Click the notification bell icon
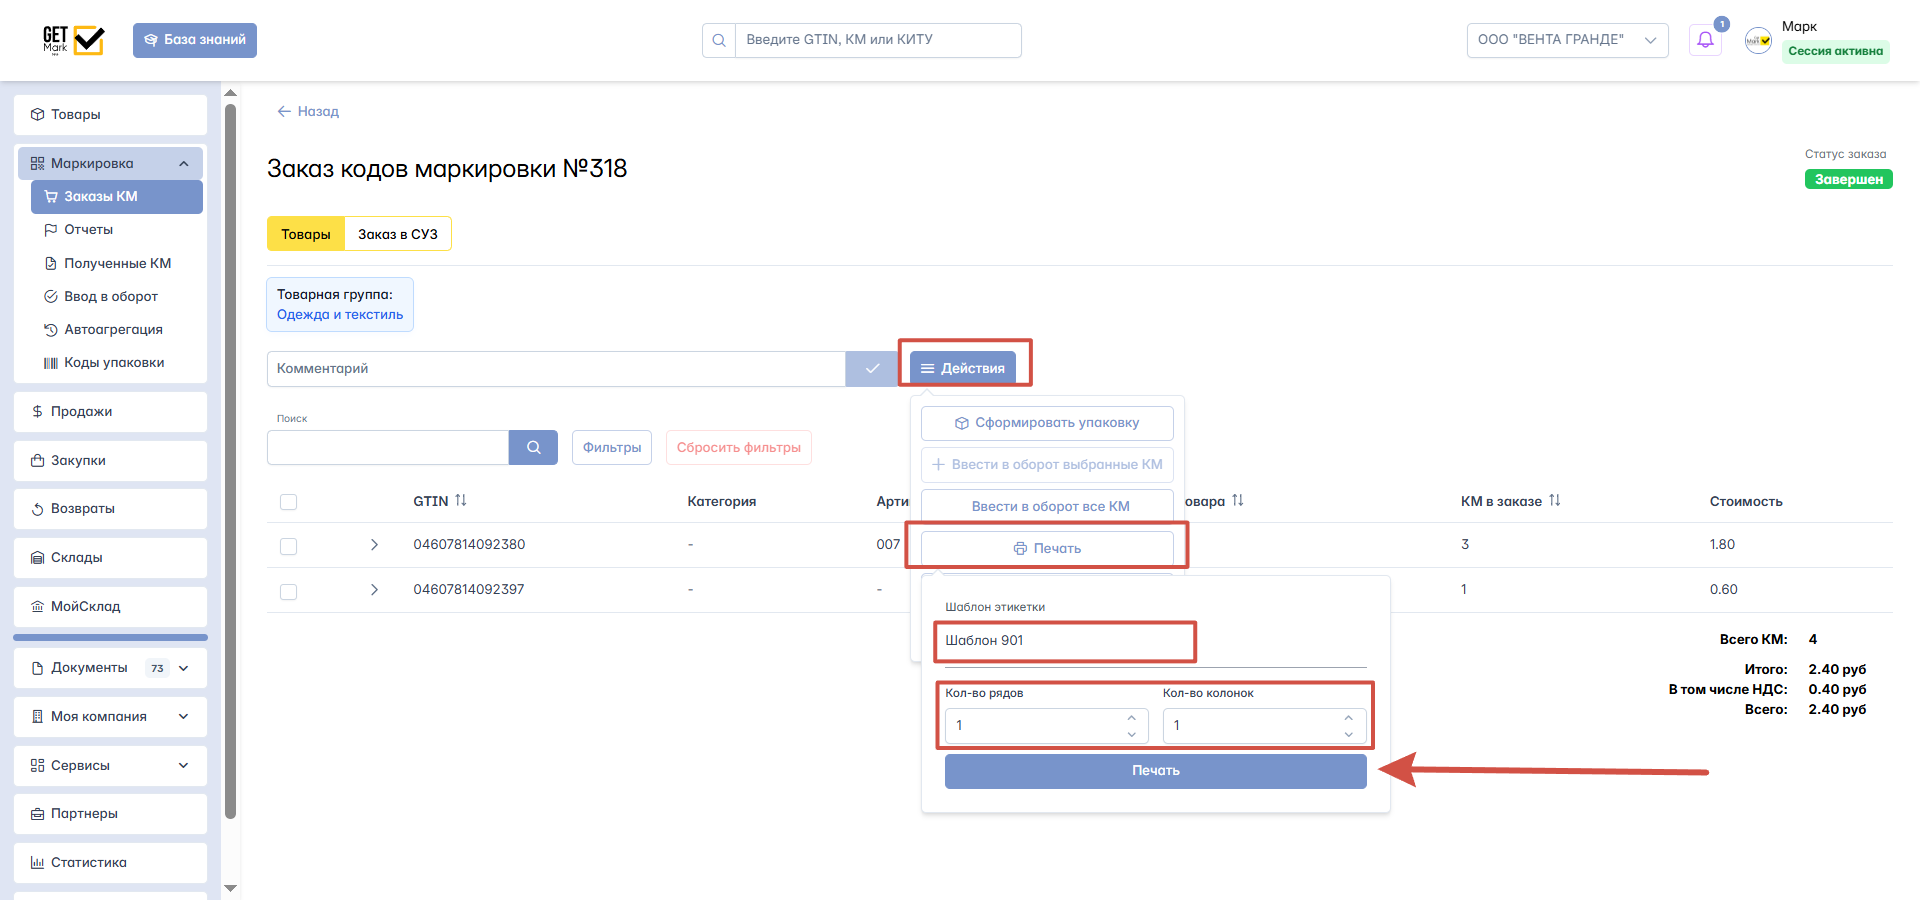 pyautogui.click(x=1705, y=40)
